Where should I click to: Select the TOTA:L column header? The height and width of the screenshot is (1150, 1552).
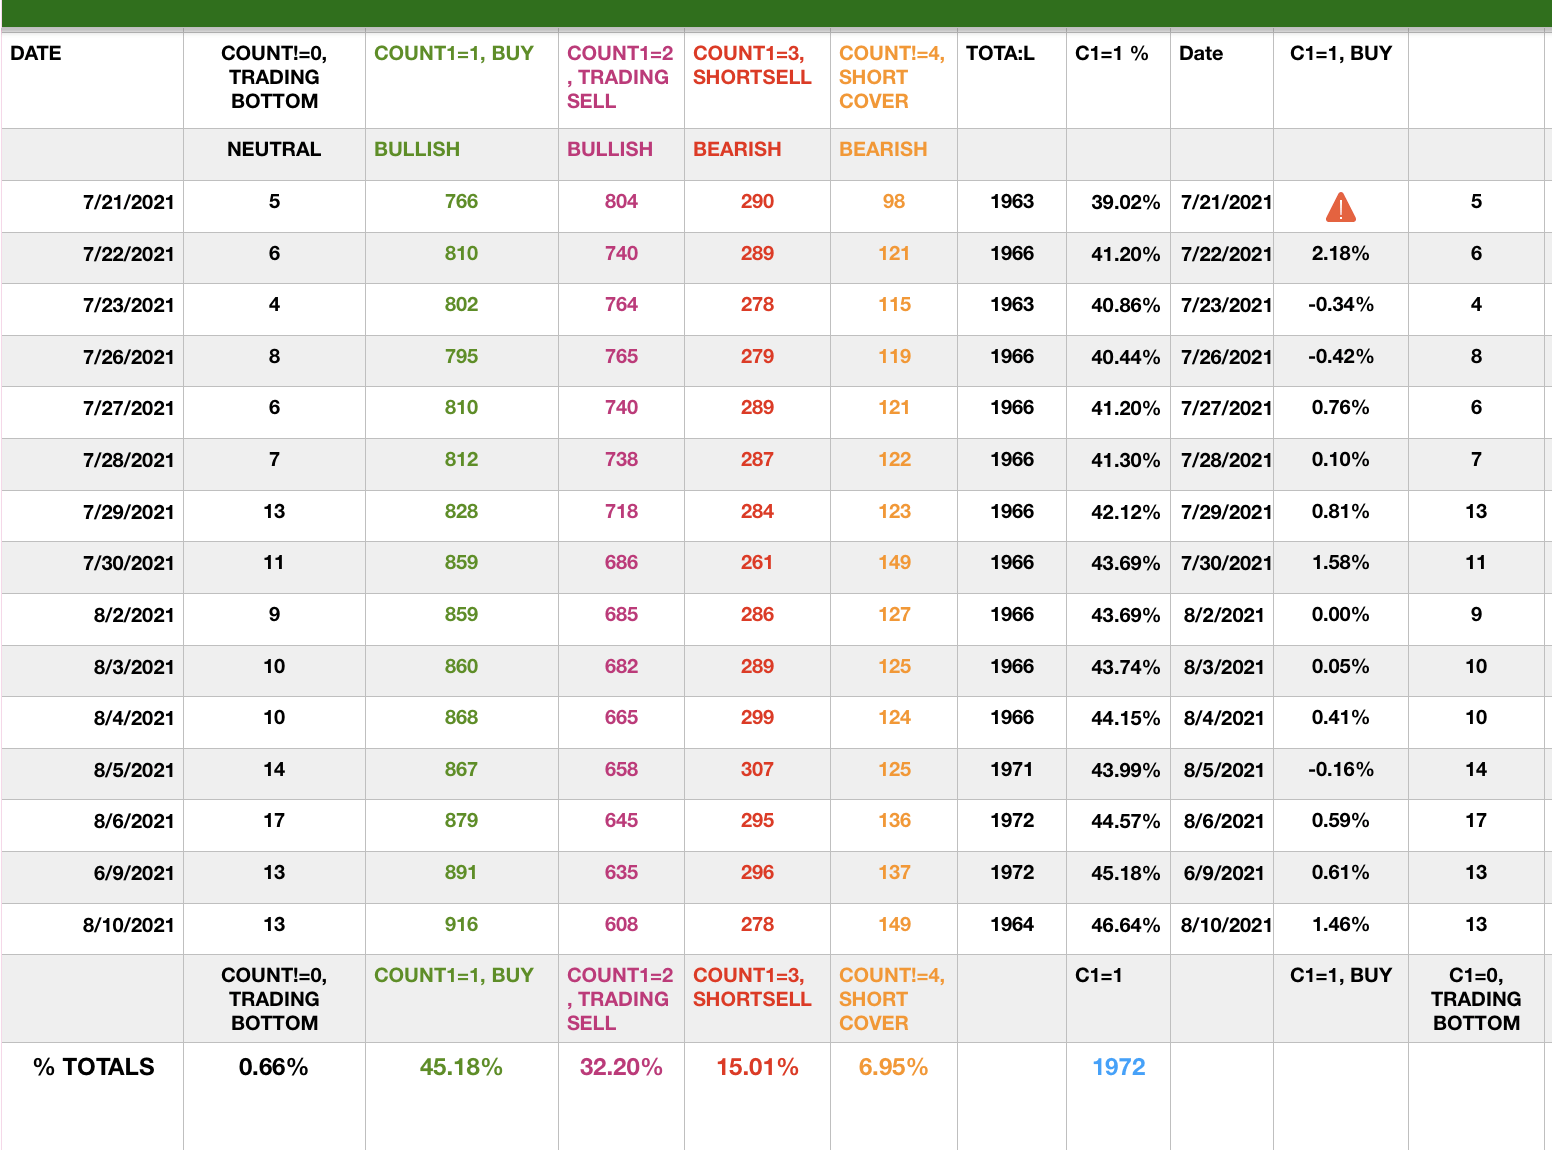pos(1000,54)
